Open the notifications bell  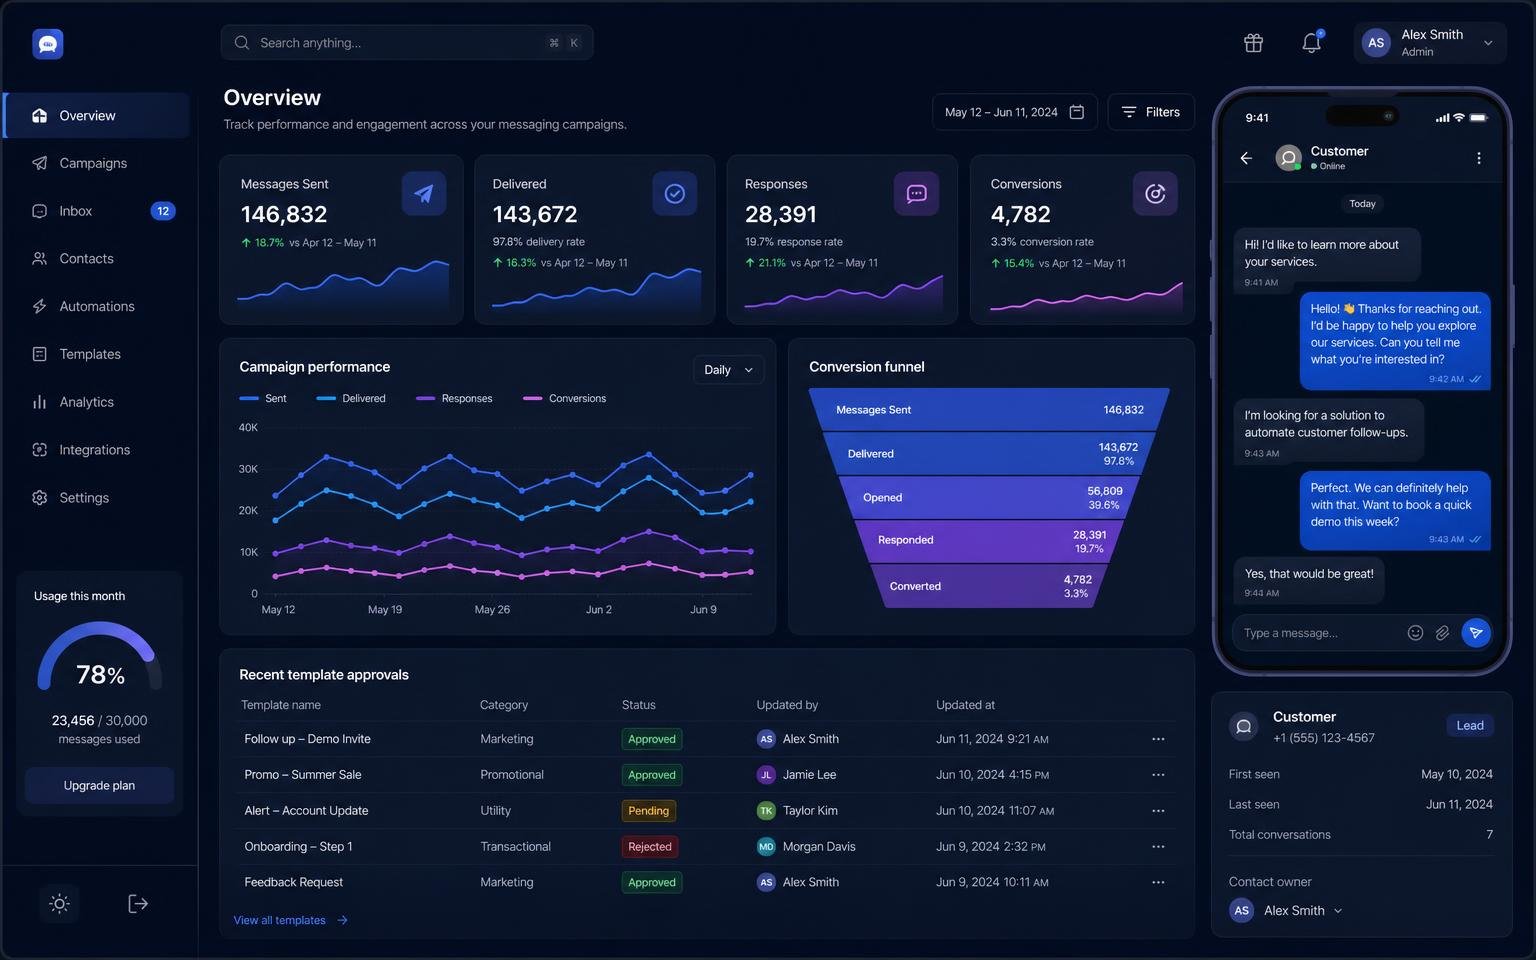point(1312,42)
